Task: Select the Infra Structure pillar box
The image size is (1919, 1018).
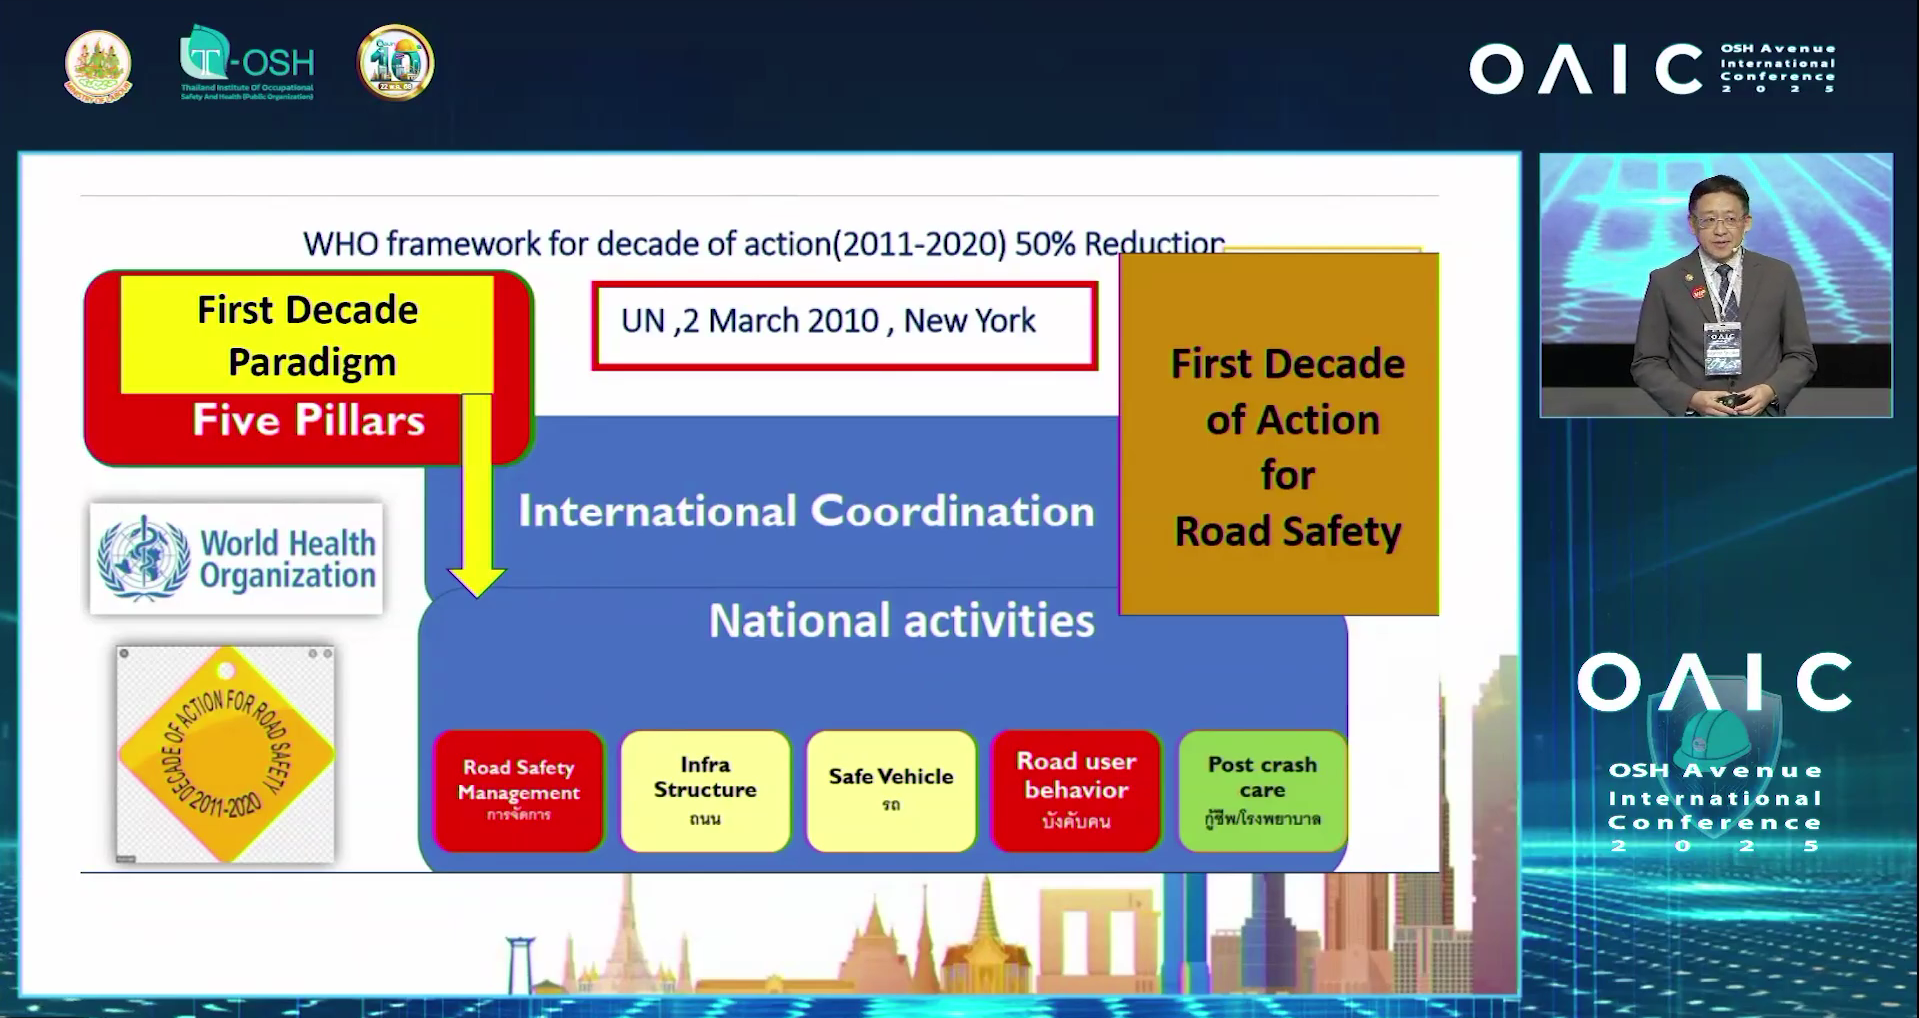Action: 705,791
